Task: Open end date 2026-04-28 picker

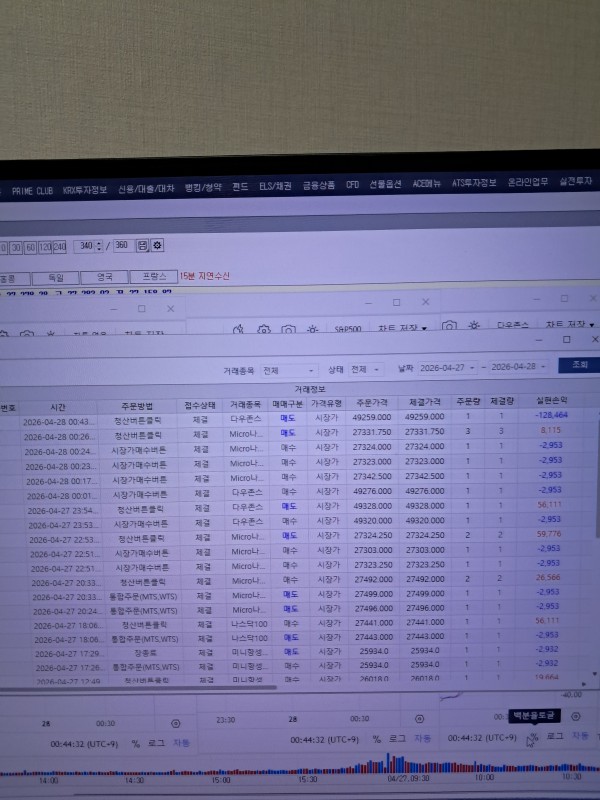Action: pos(518,366)
